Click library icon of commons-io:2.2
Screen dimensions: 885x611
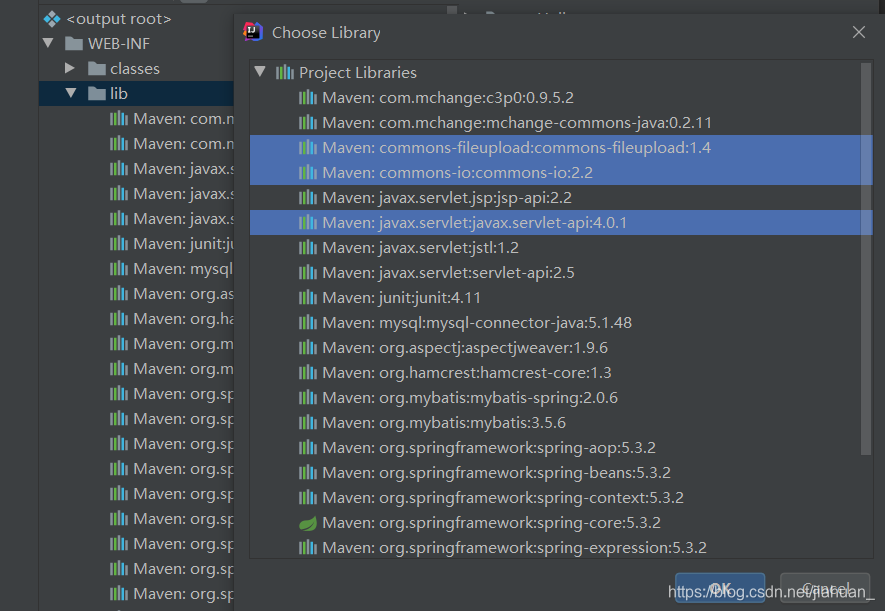308,173
